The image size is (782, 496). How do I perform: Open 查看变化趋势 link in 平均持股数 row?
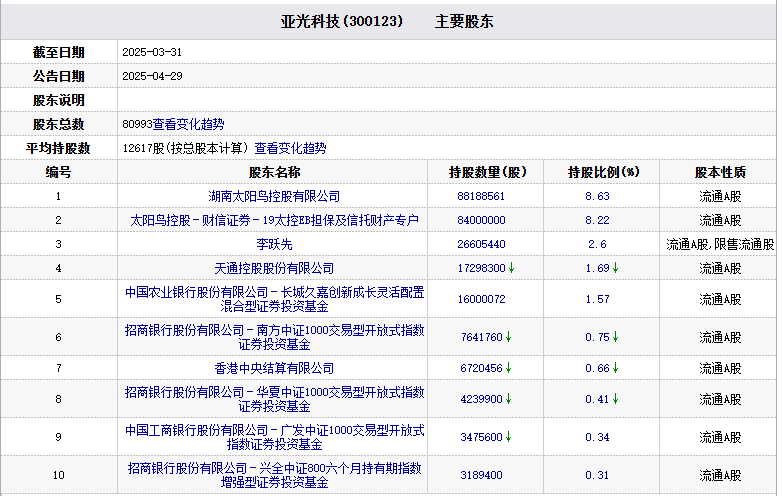pyautogui.click(x=290, y=148)
